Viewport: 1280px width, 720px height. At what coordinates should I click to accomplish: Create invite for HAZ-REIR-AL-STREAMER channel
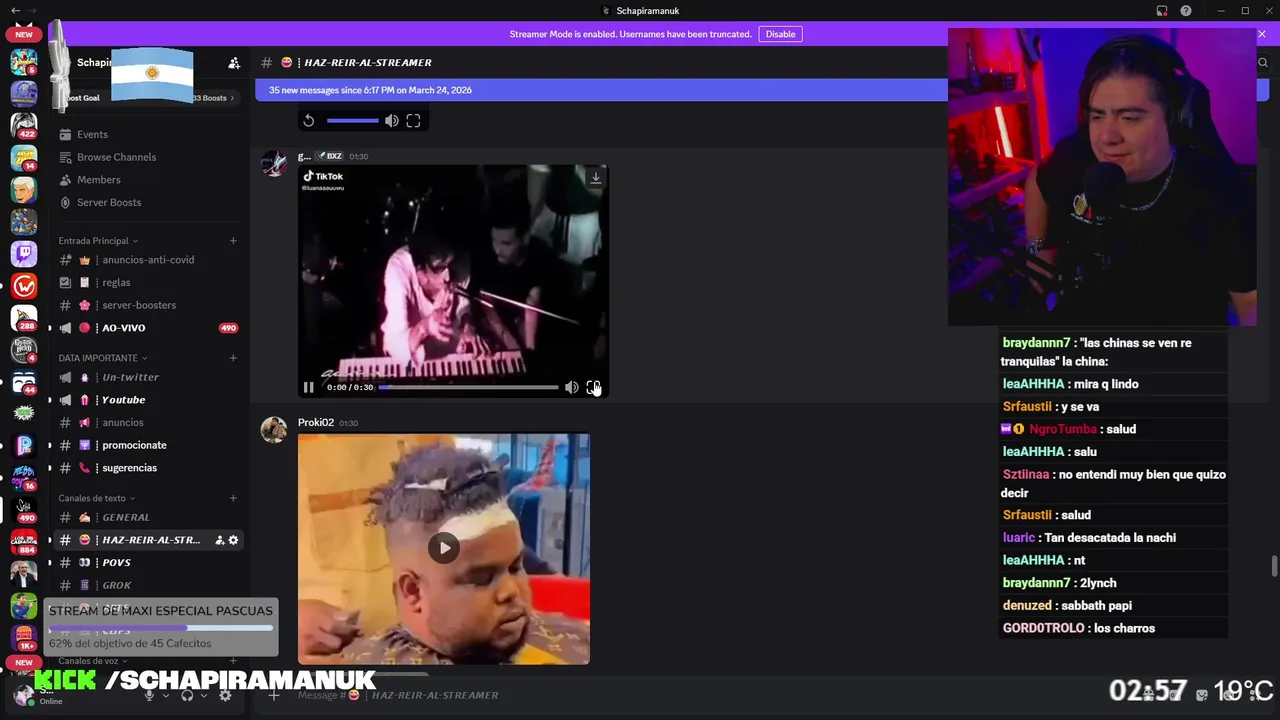click(220, 540)
